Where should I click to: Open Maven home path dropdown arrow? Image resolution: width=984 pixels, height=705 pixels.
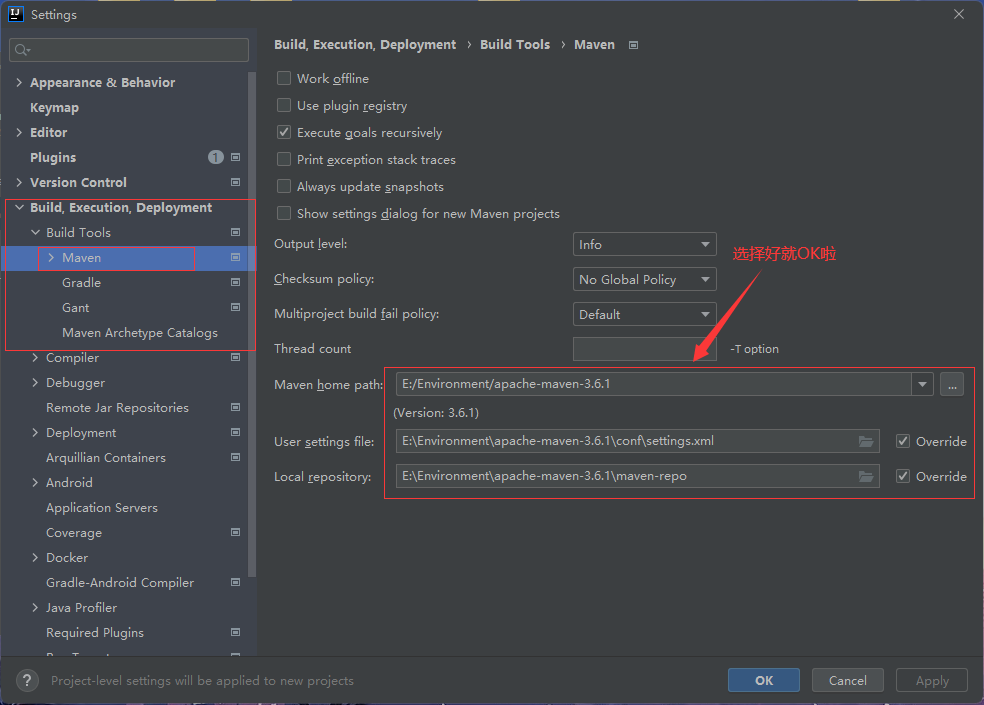[922, 384]
